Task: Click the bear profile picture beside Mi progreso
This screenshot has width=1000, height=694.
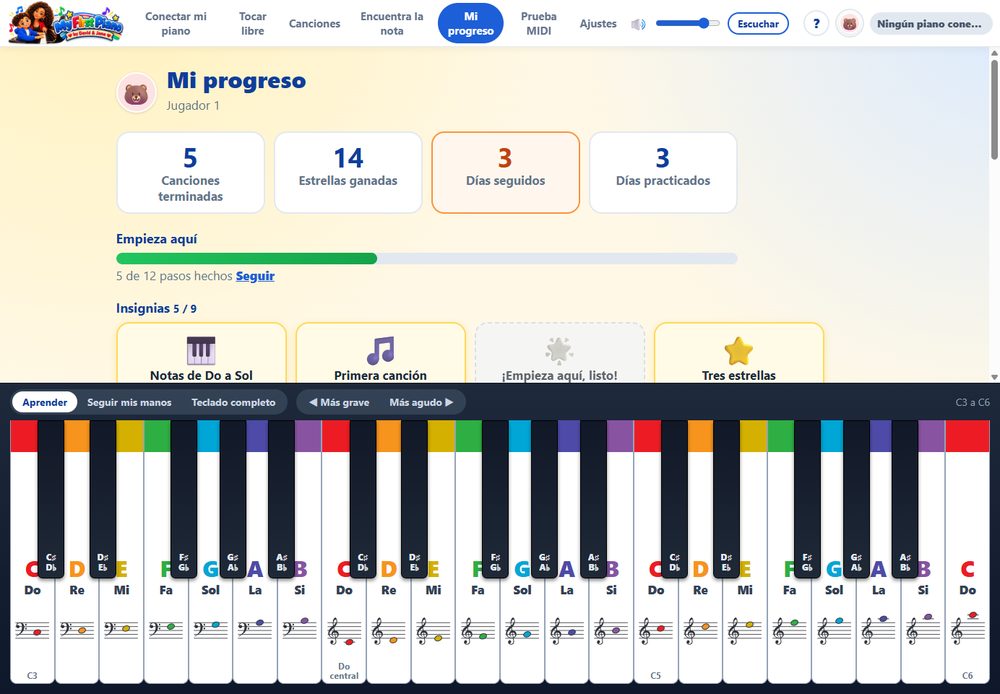Action: [x=136, y=93]
